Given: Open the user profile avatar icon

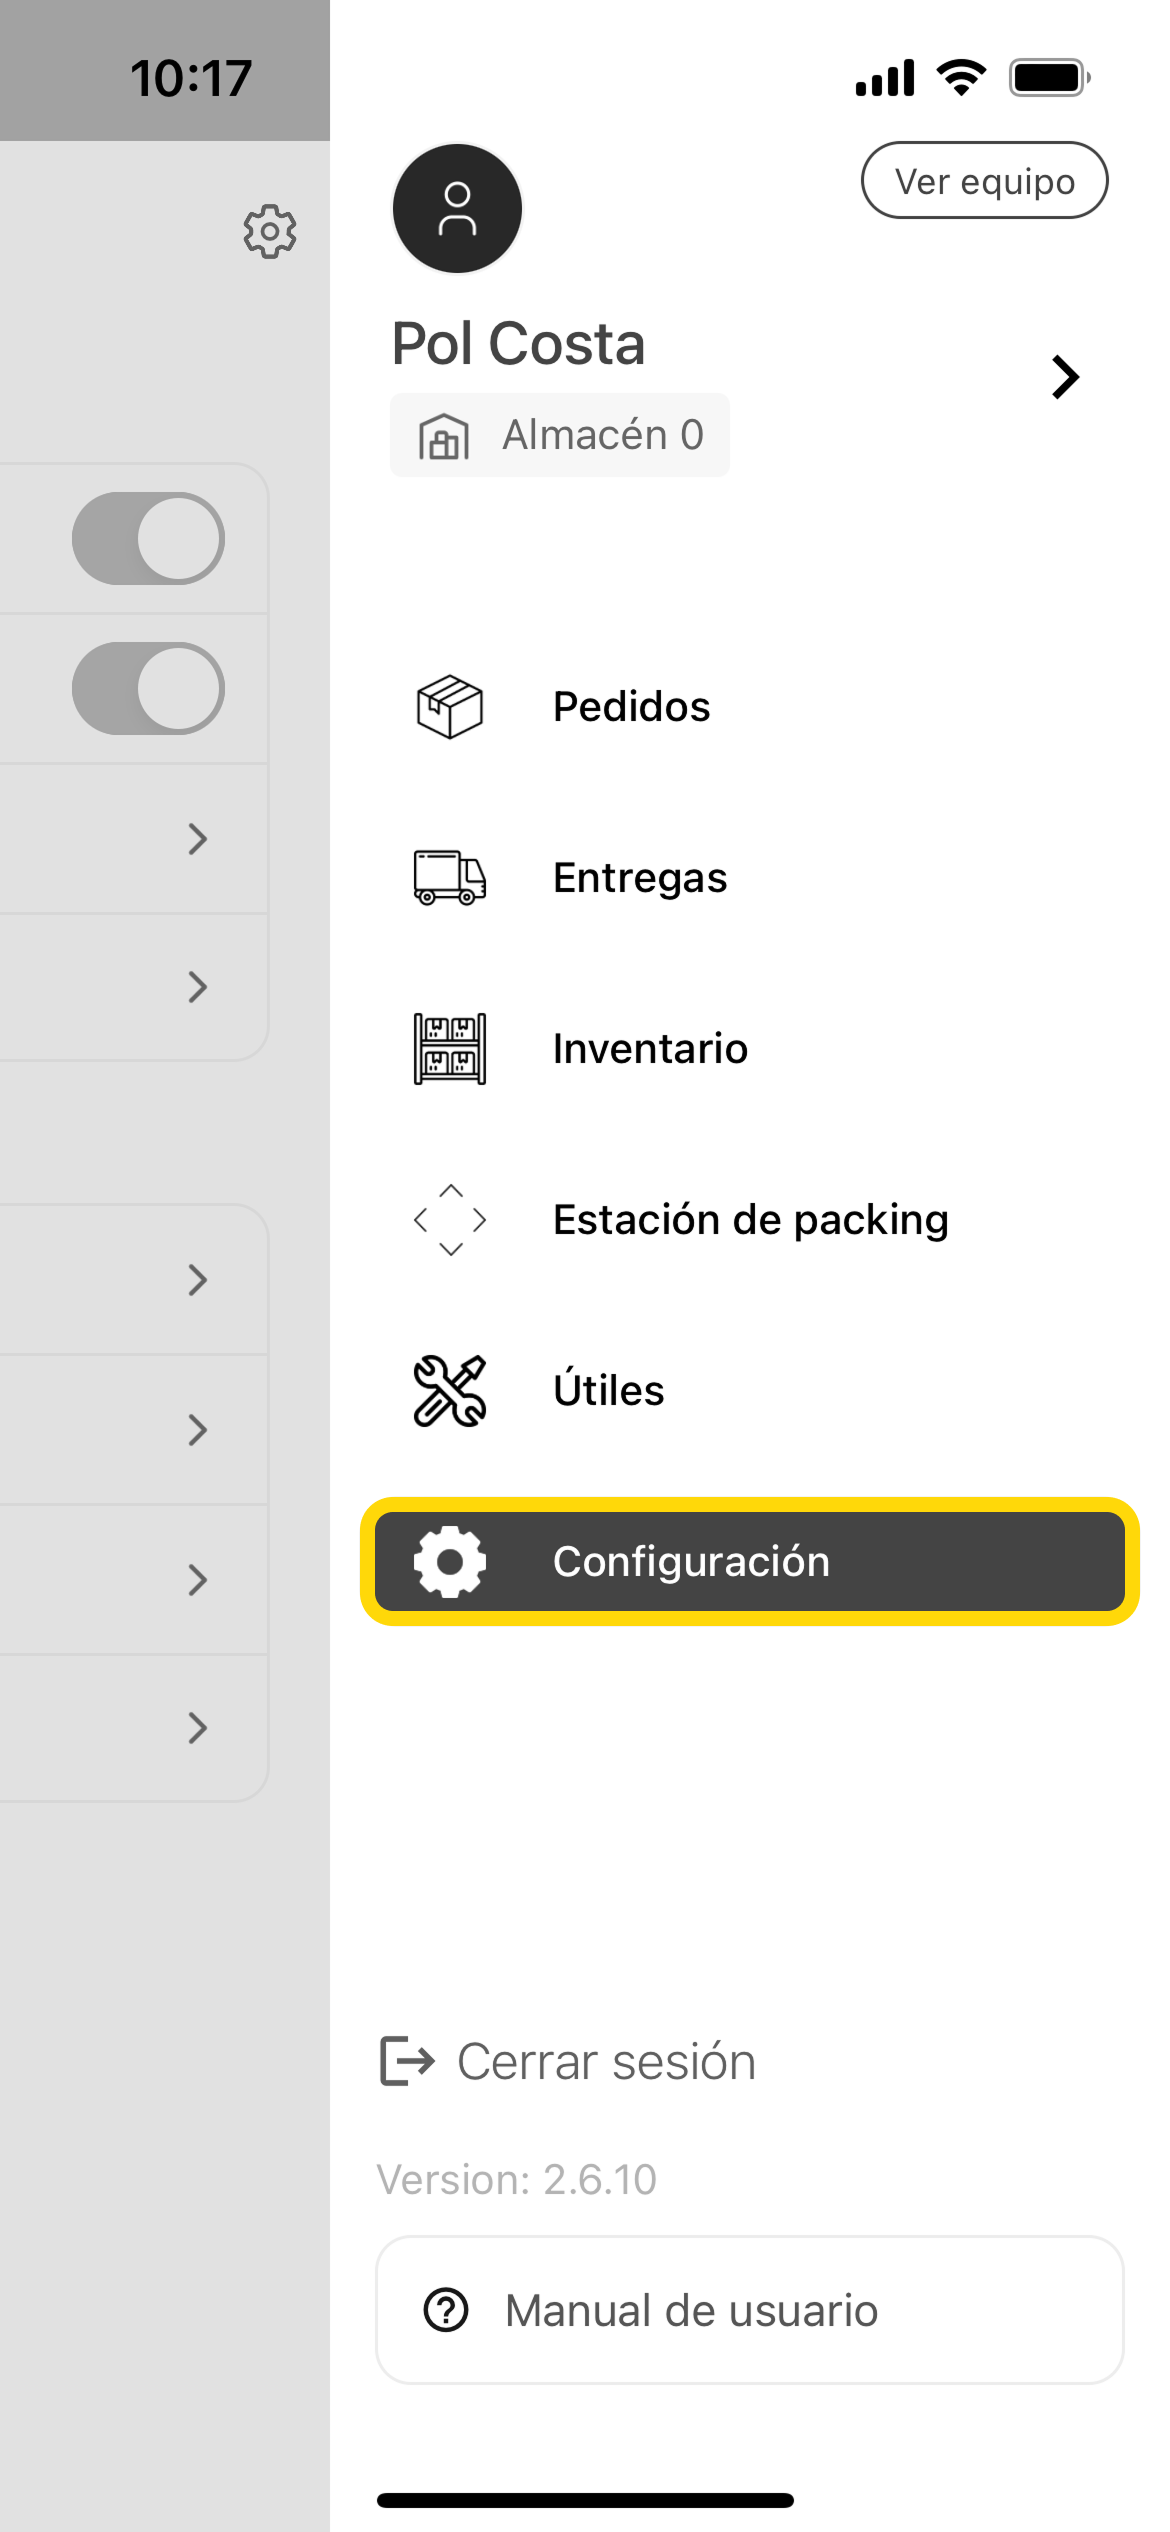Looking at the screenshot, I should click(x=457, y=206).
